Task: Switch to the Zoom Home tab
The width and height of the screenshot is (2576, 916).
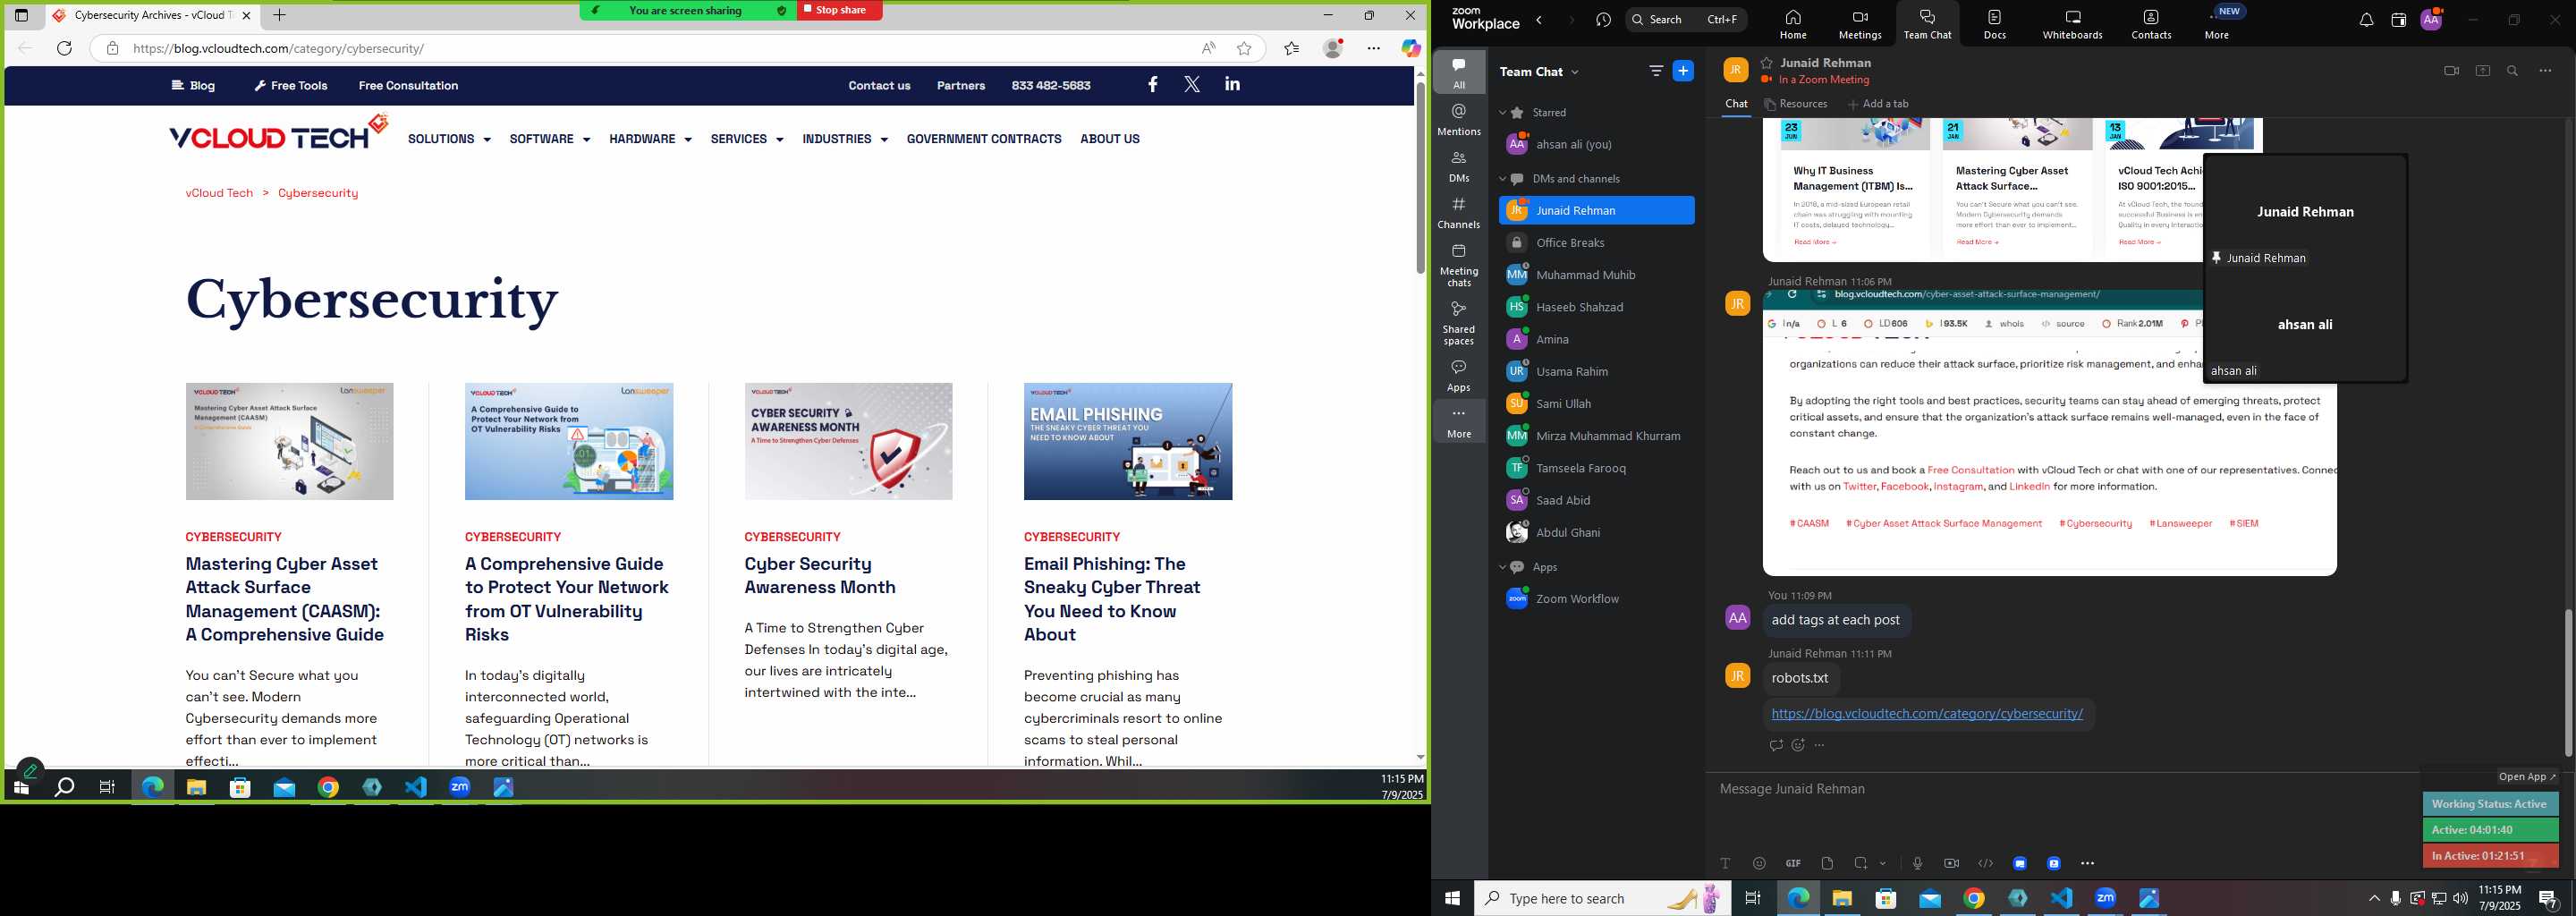Action: point(1793,24)
